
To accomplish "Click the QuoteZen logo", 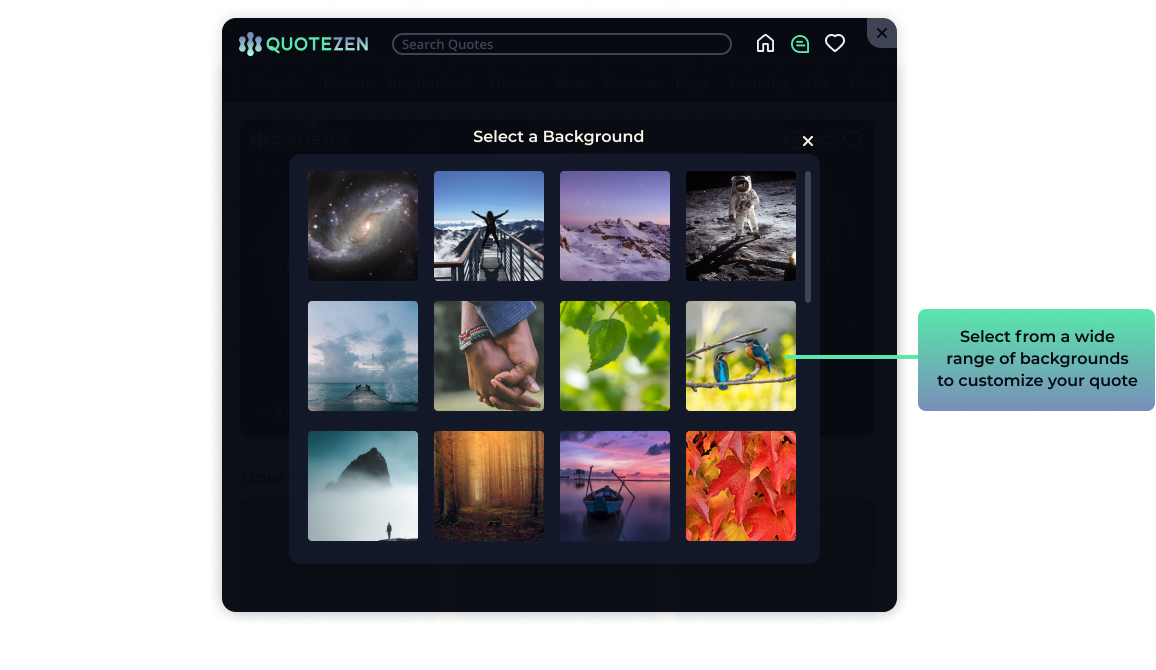I will [303, 44].
